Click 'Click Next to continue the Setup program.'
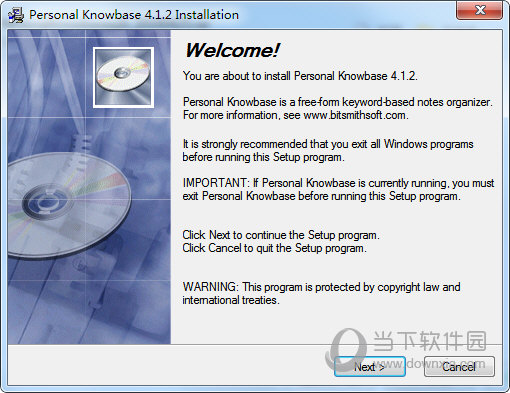Viewport: 510px width, 393px height. [x=281, y=235]
